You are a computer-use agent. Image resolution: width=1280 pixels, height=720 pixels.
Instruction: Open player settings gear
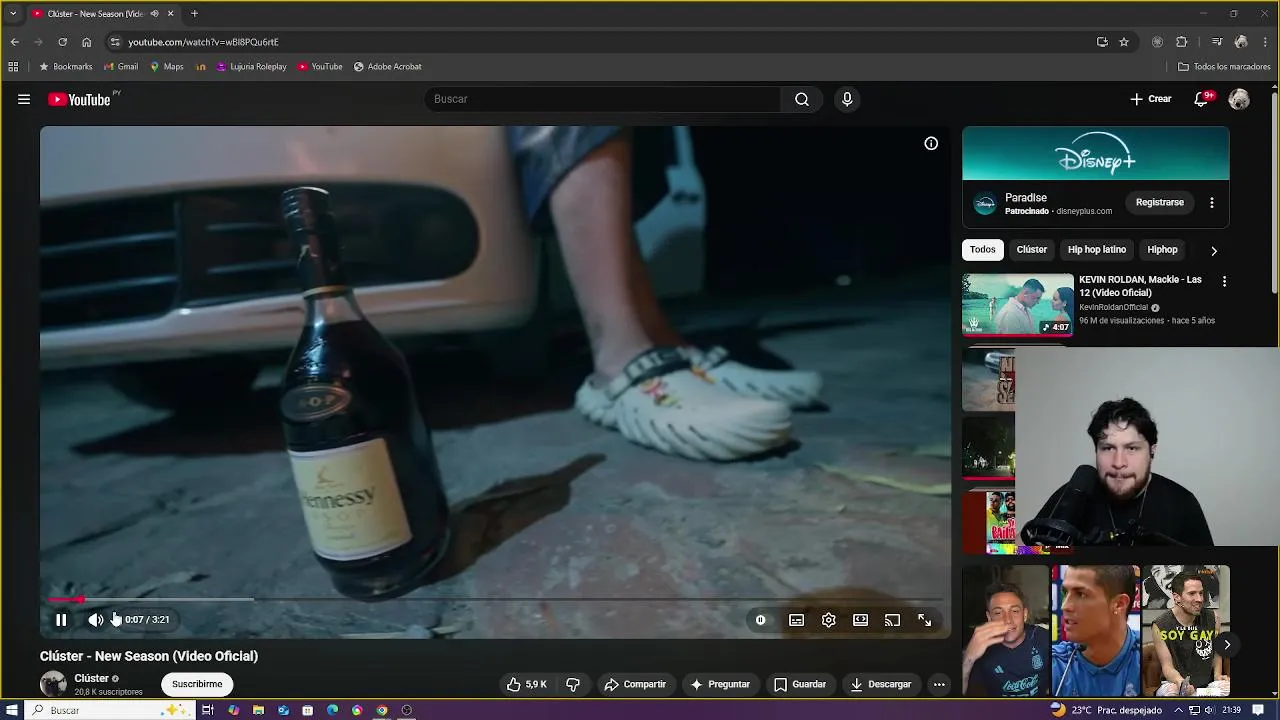point(828,620)
